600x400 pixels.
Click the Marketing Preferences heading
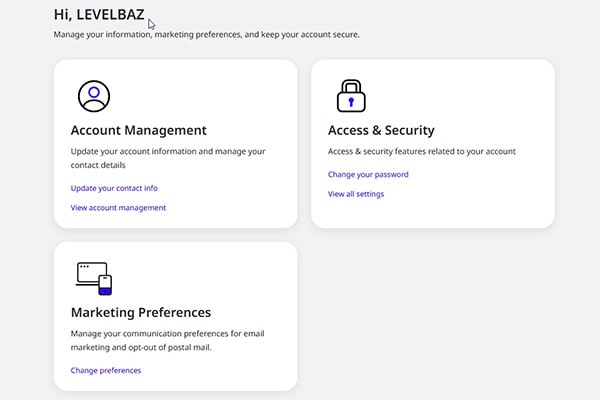(141, 312)
